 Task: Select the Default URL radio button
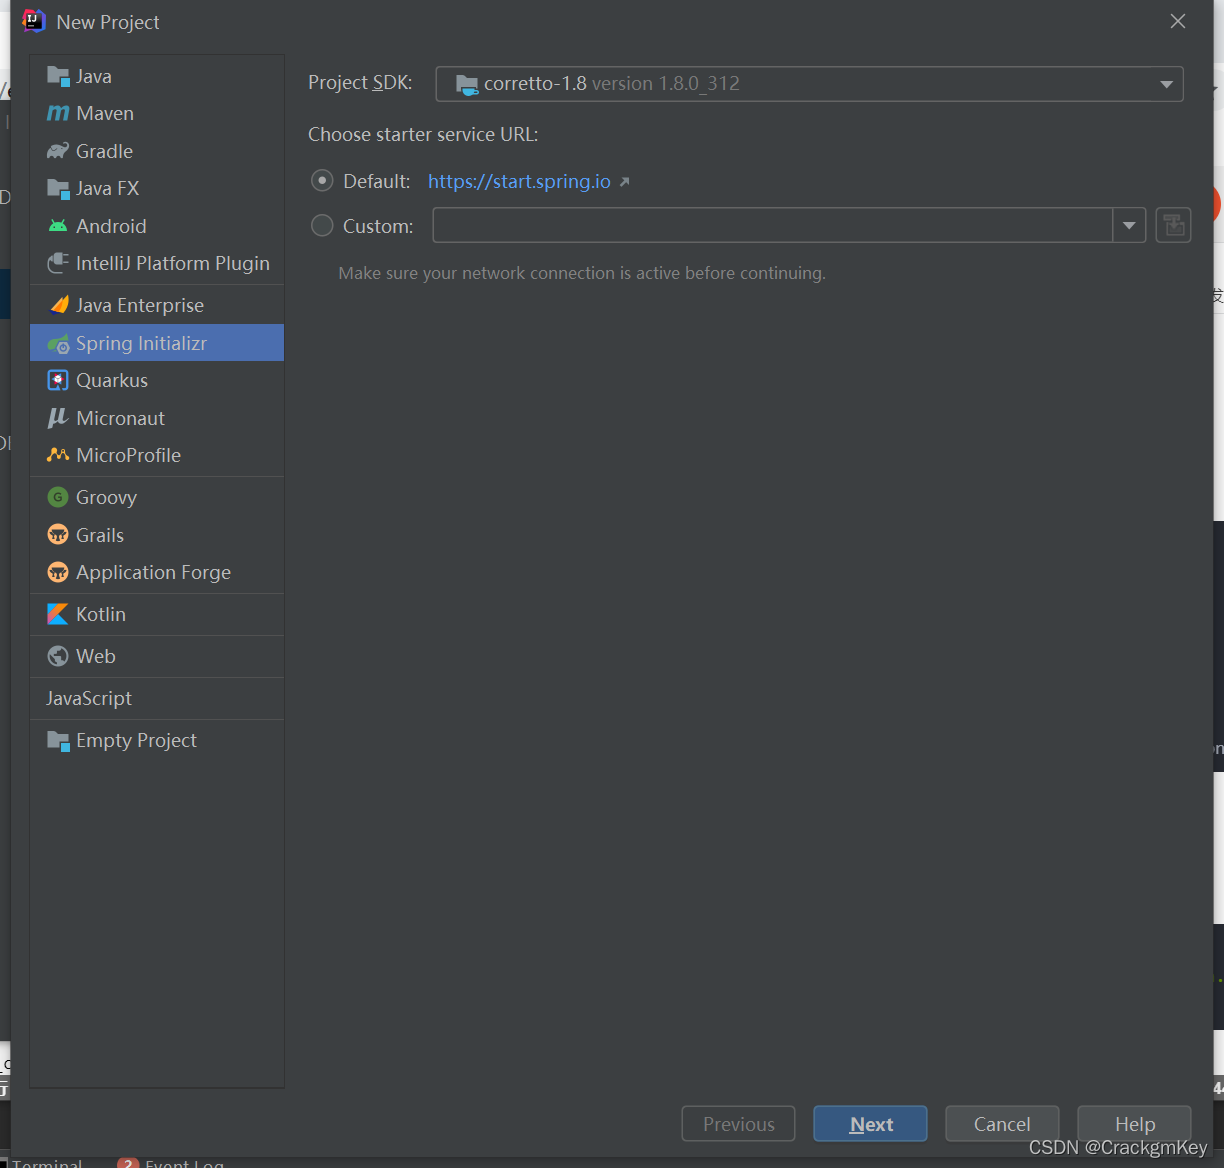point(322,181)
